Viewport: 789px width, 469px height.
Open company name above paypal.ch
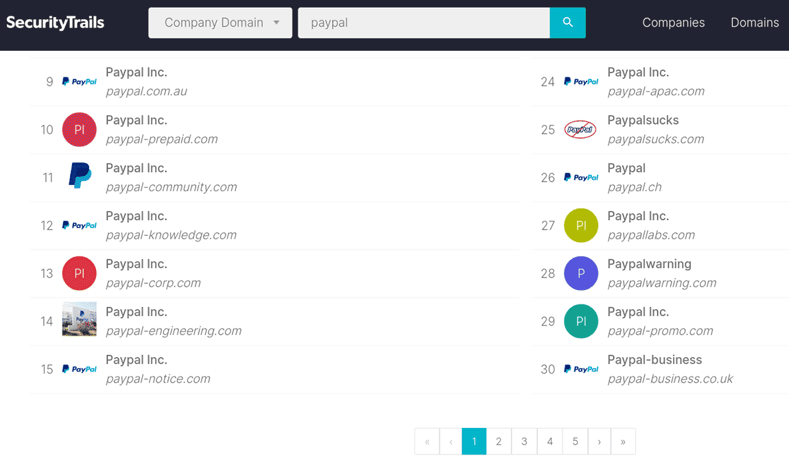626,168
